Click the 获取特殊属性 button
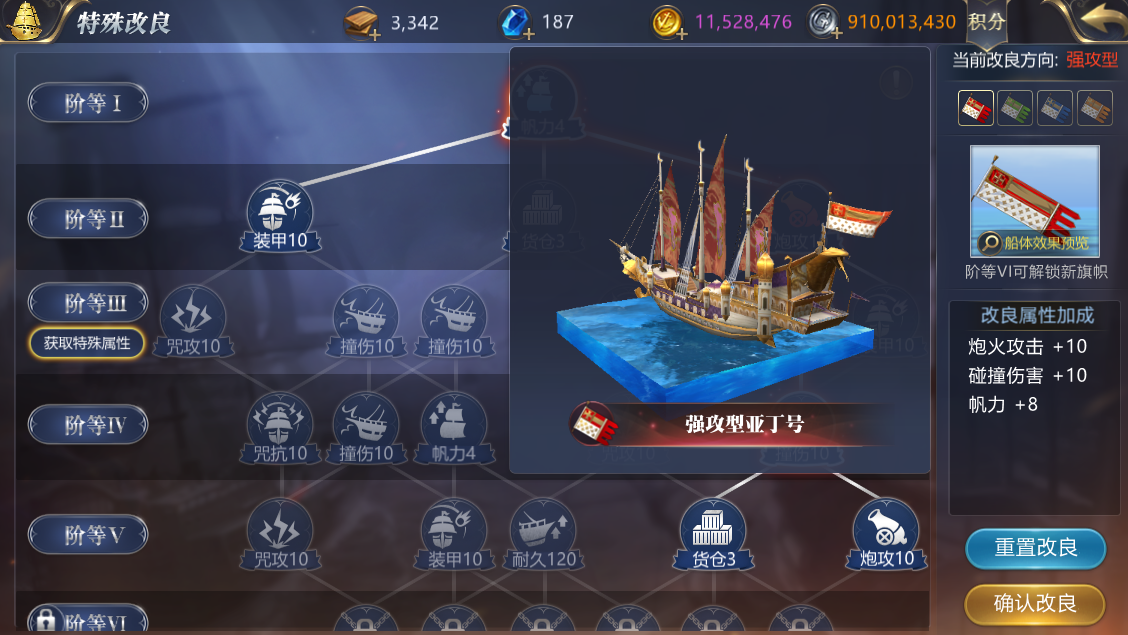1128x635 pixels. [87, 343]
